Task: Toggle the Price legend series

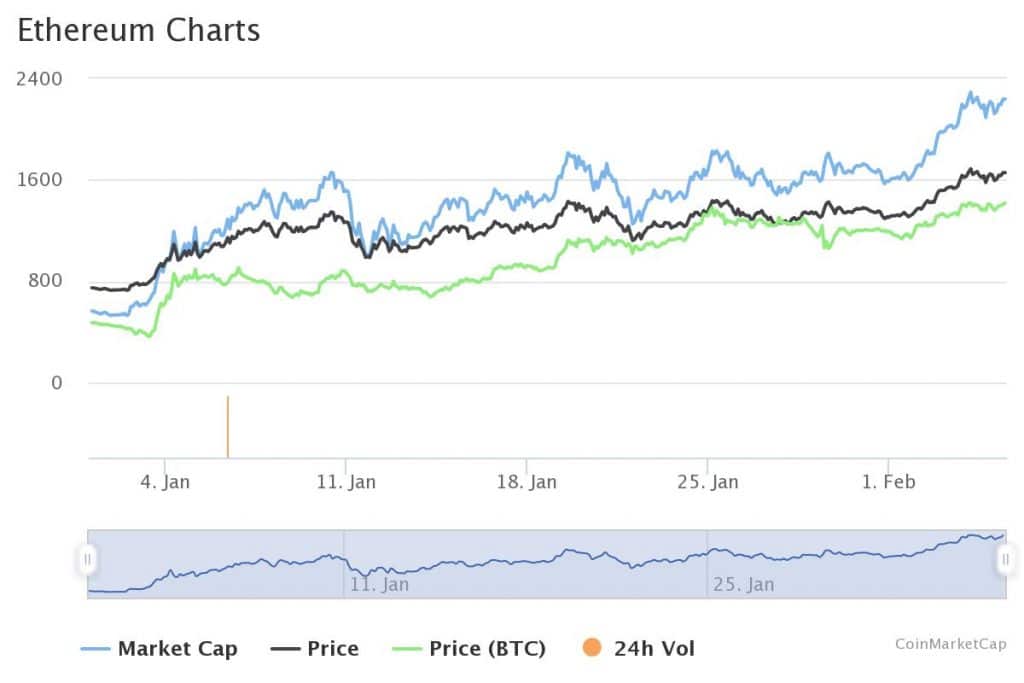Action: [x=332, y=648]
